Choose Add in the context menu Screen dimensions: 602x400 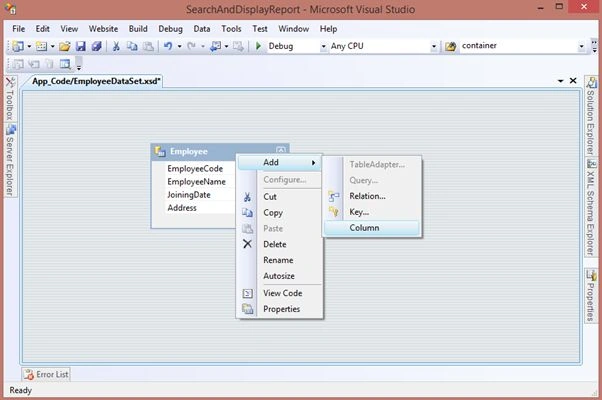tap(279, 162)
